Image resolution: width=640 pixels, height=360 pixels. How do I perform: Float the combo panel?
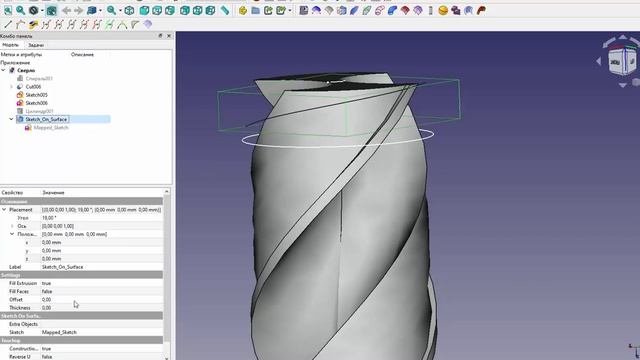click(x=160, y=36)
